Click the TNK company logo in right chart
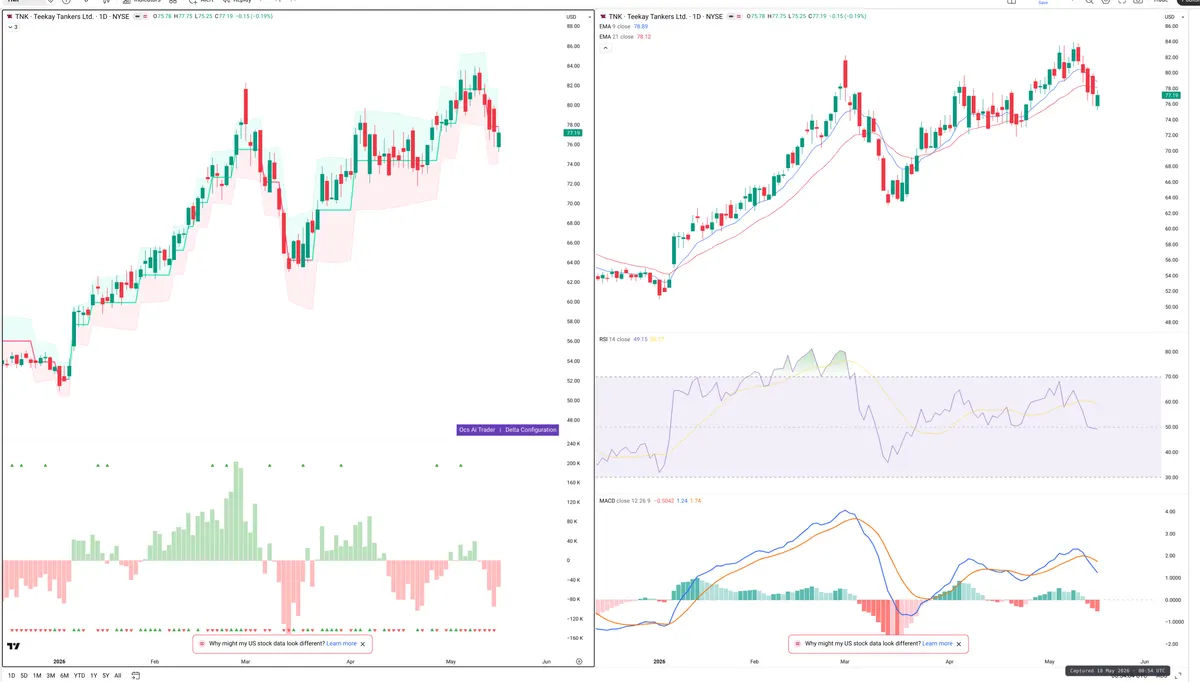1200x682 pixels. click(x=603, y=17)
